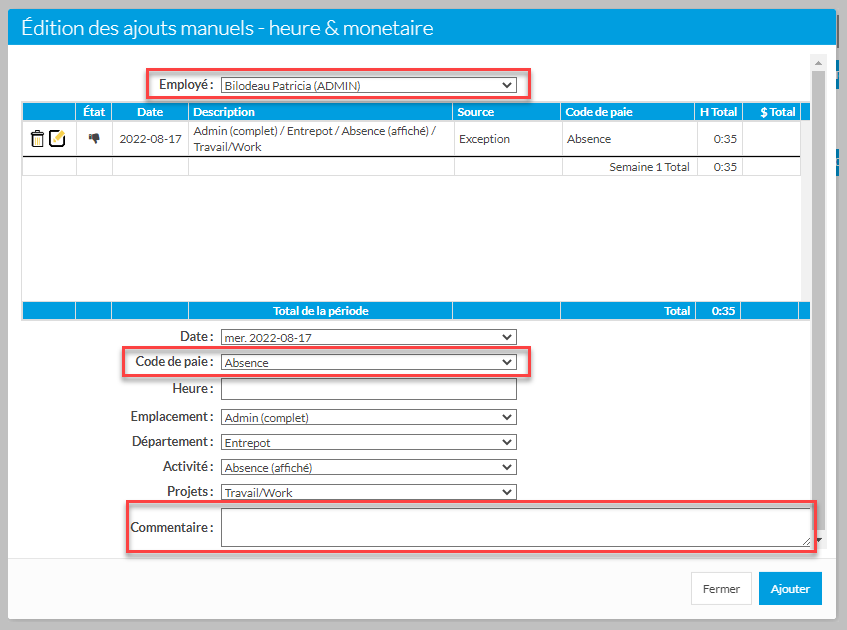Open the Emplacement dropdown
The height and width of the screenshot is (630, 847).
(x=368, y=418)
